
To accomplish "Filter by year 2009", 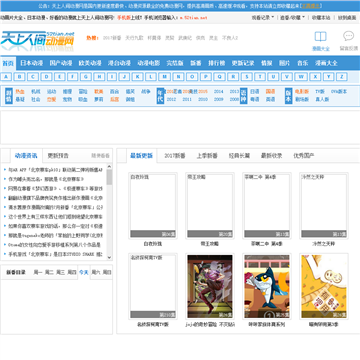I will point(219,99).
